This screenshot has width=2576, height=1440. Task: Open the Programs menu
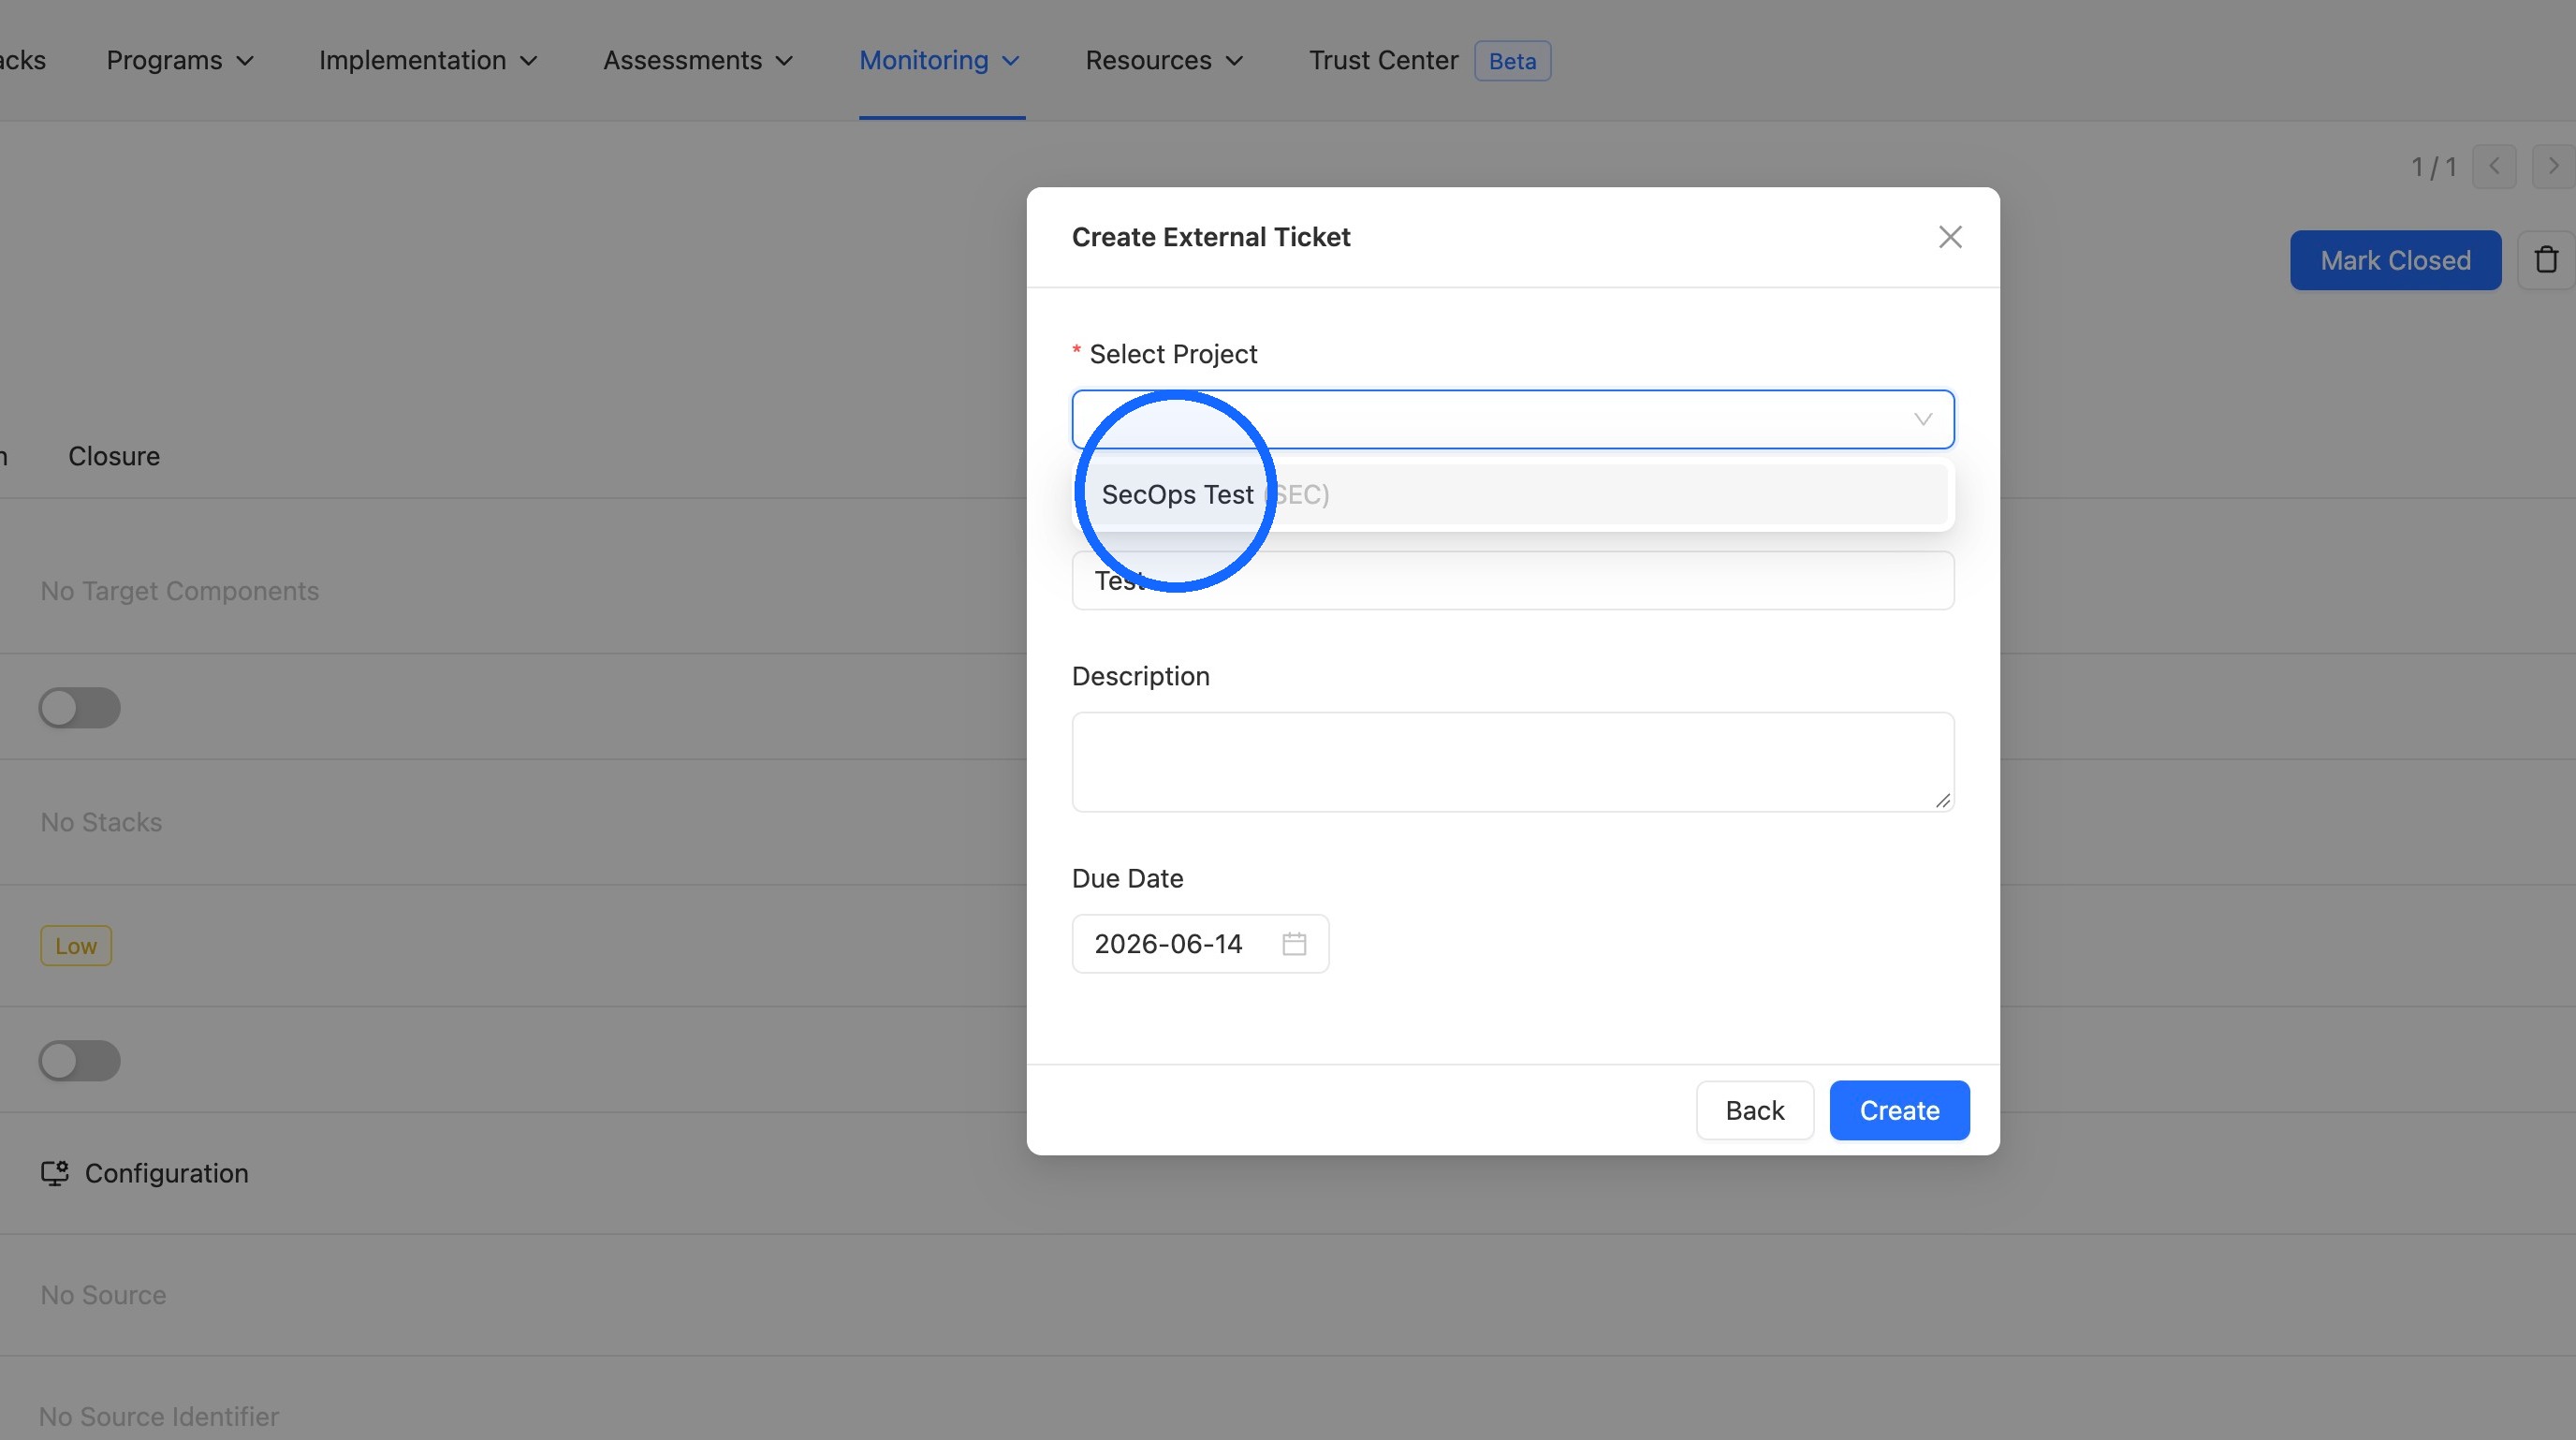click(x=180, y=60)
